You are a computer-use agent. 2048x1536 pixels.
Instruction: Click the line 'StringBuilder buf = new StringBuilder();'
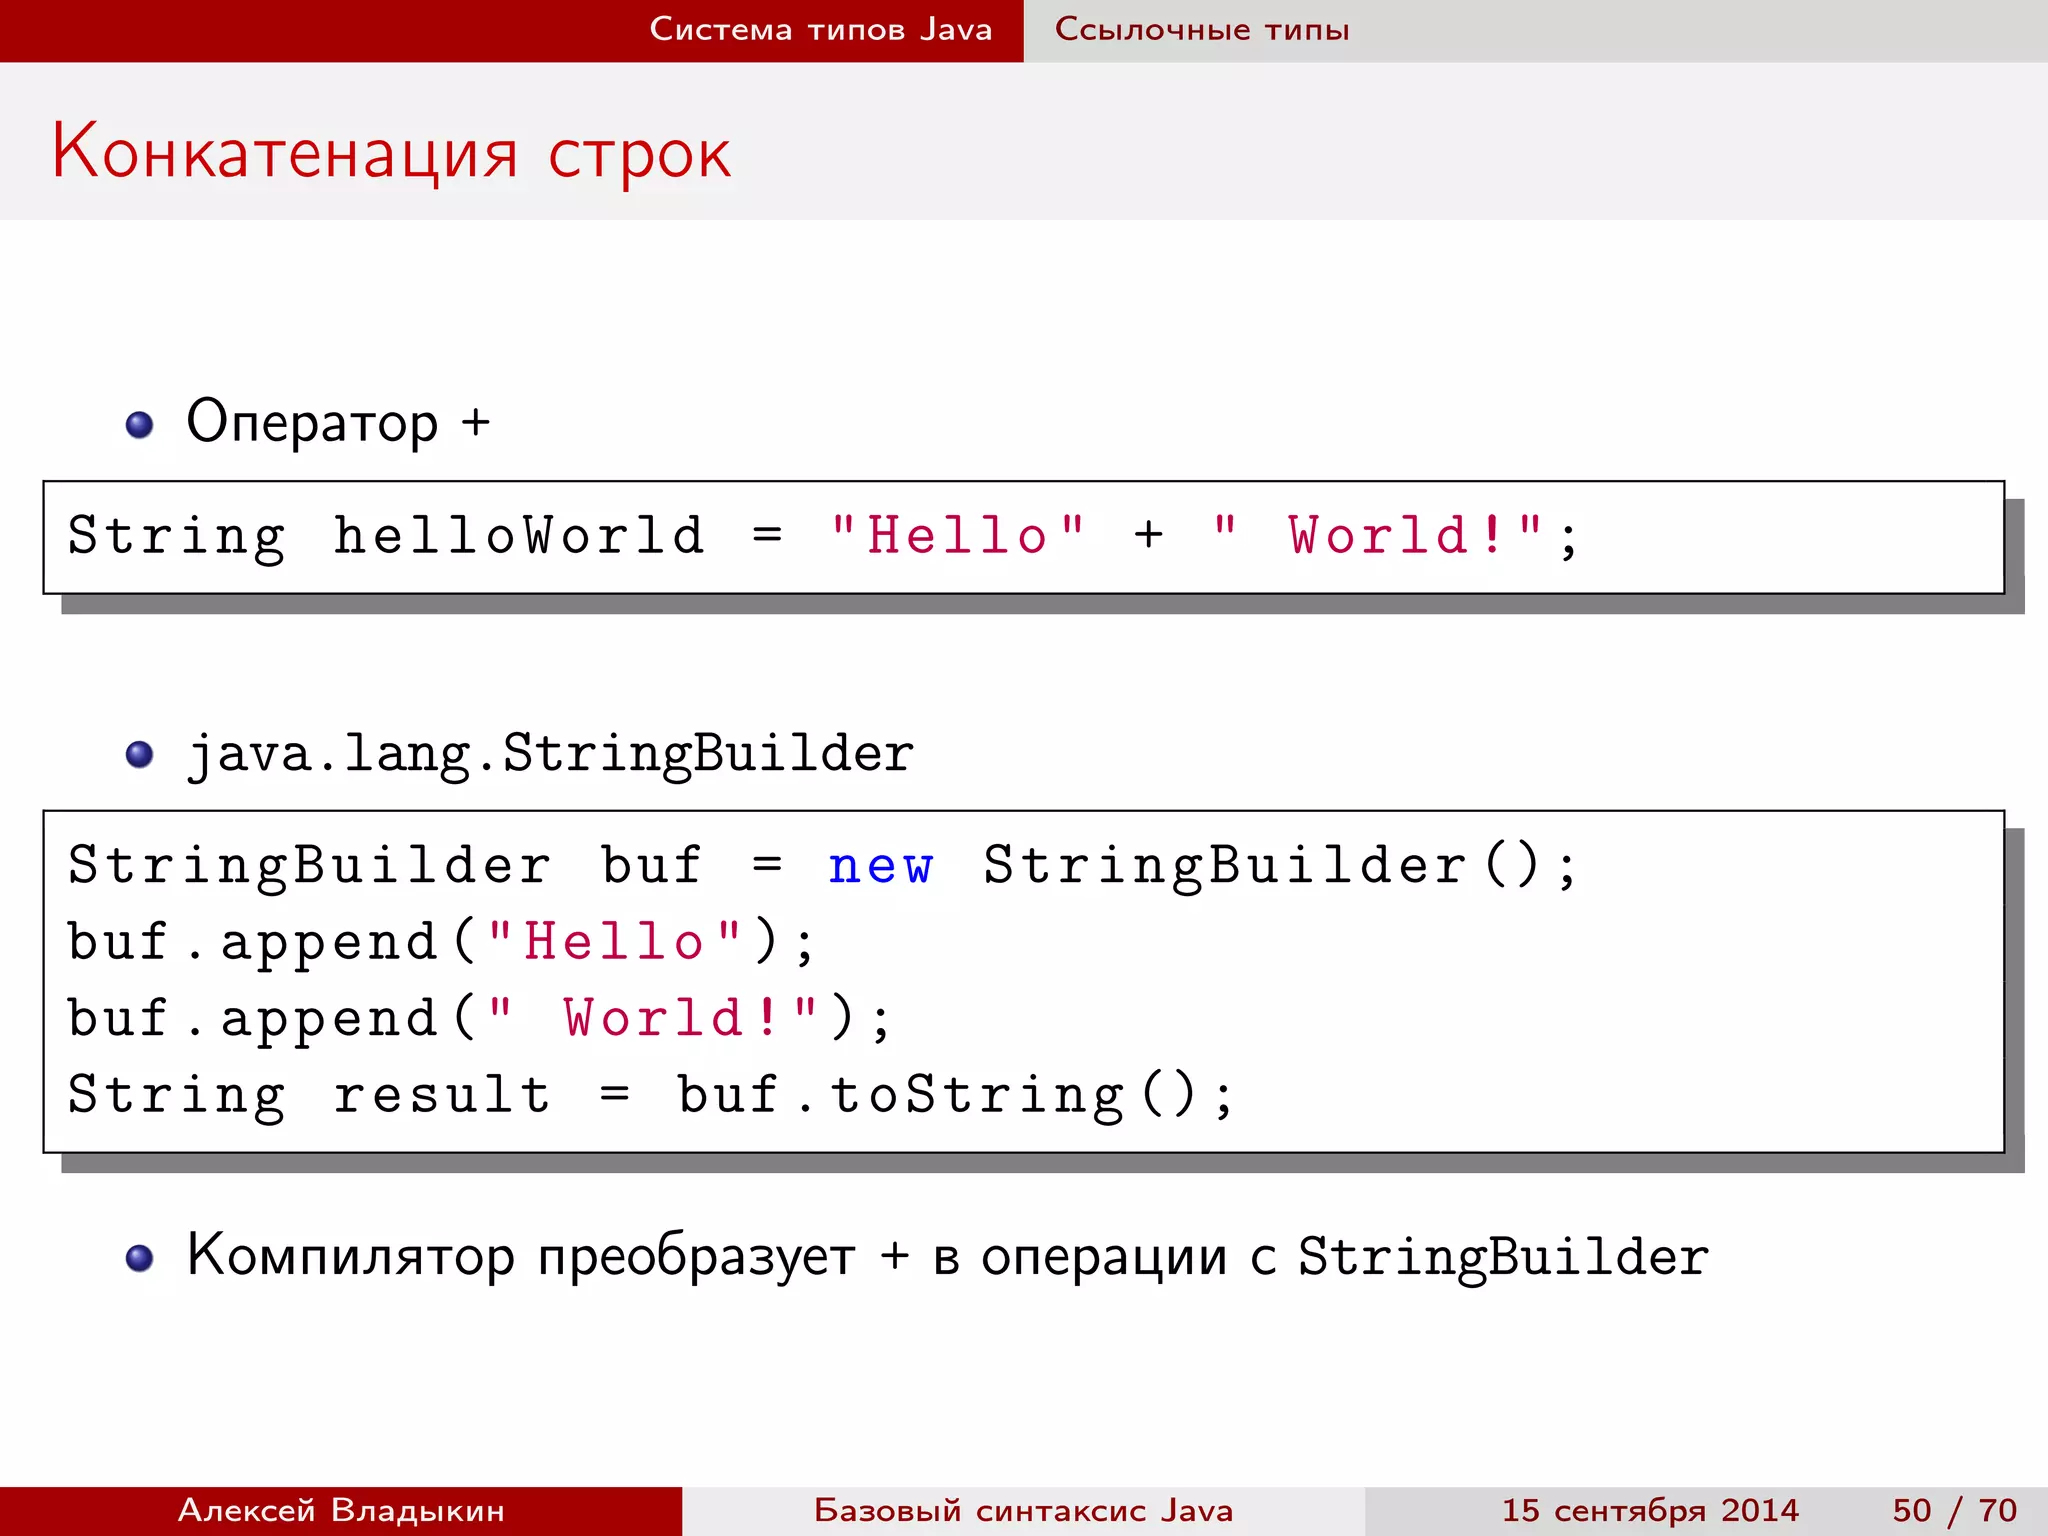(x=822, y=865)
